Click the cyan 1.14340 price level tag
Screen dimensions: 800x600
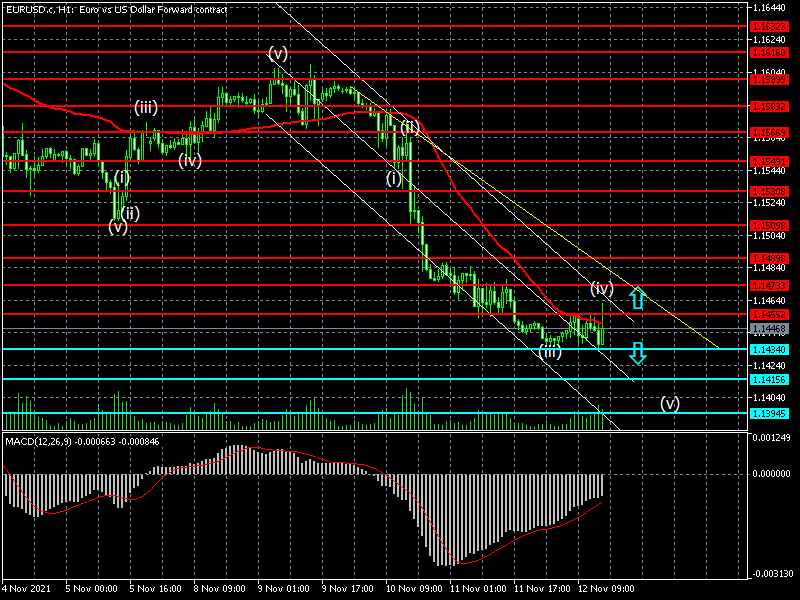point(770,349)
